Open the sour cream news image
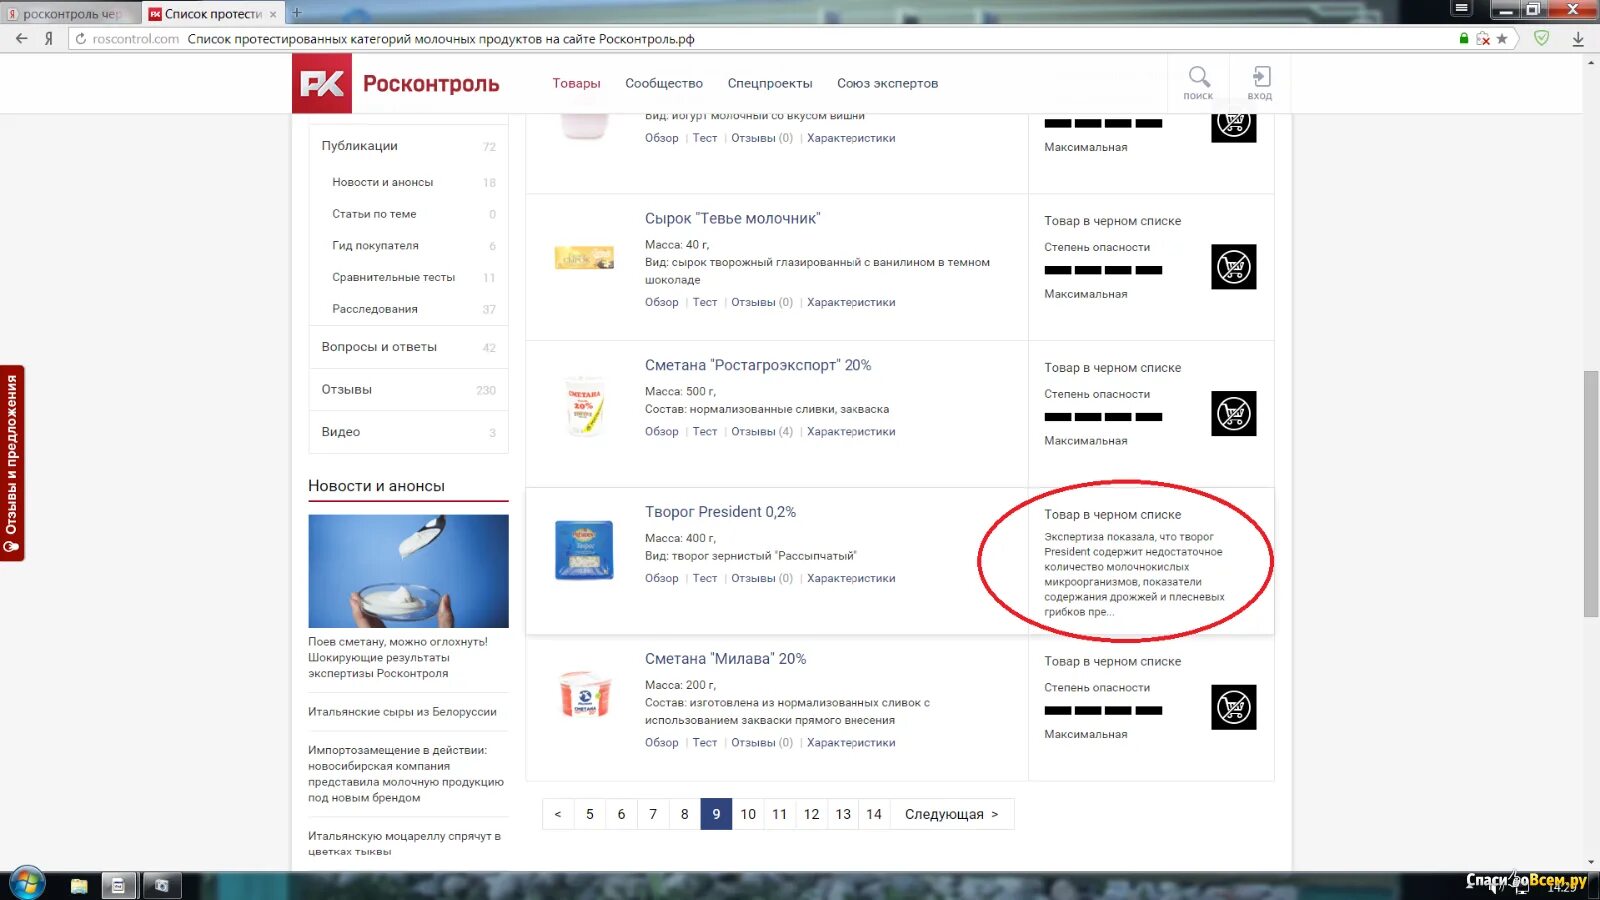This screenshot has width=1600, height=900. 408,571
